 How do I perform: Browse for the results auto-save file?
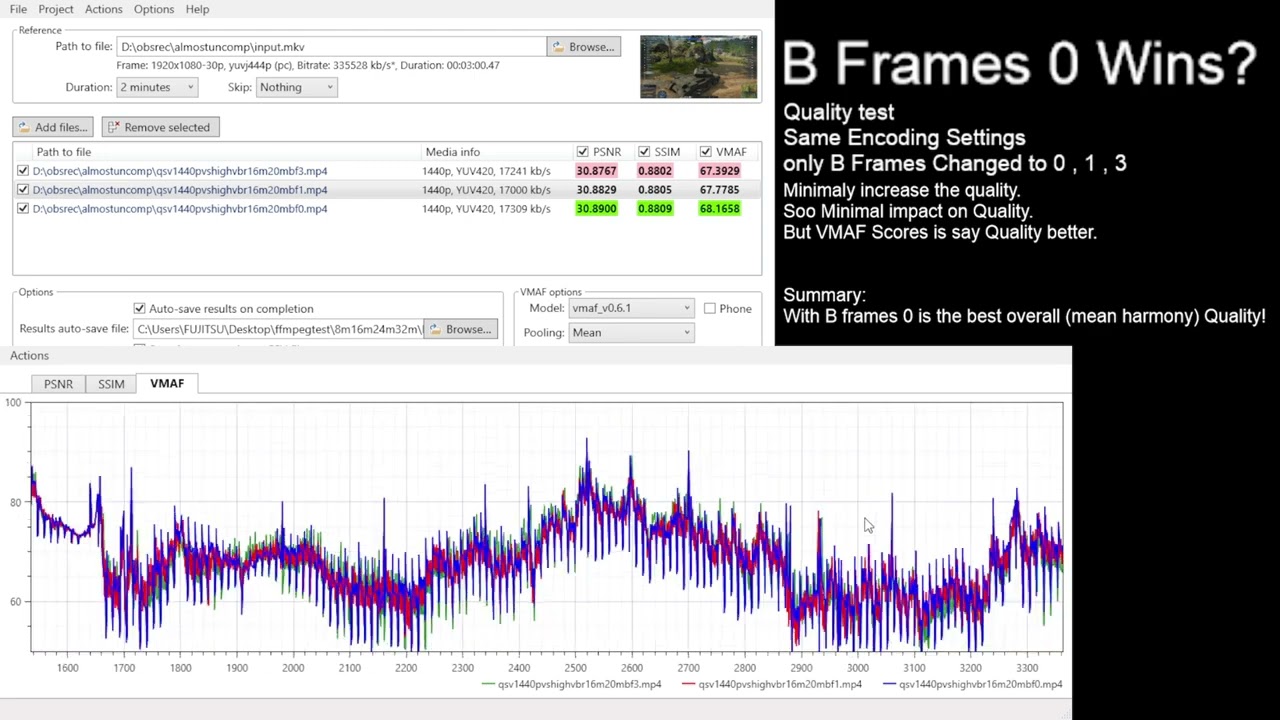tap(461, 329)
